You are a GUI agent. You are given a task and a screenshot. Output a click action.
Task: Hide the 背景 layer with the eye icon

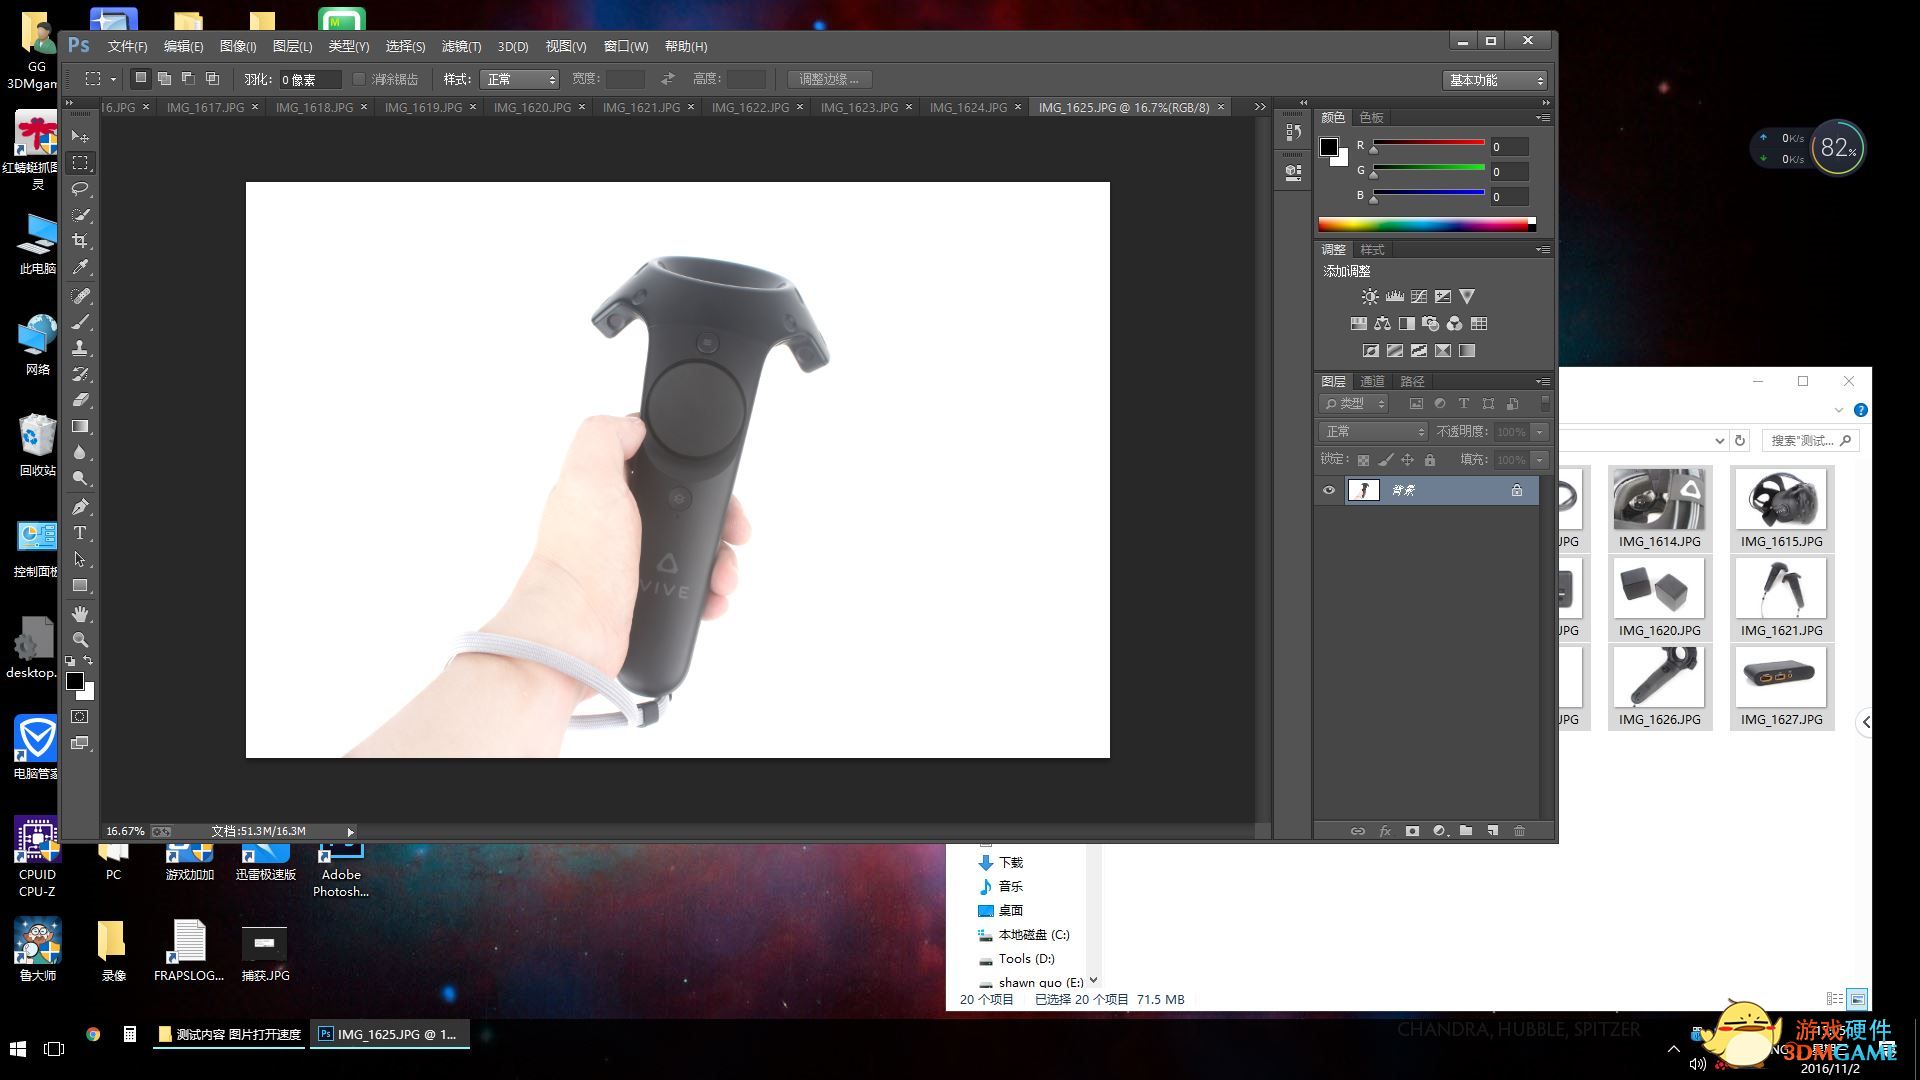coord(1329,490)
